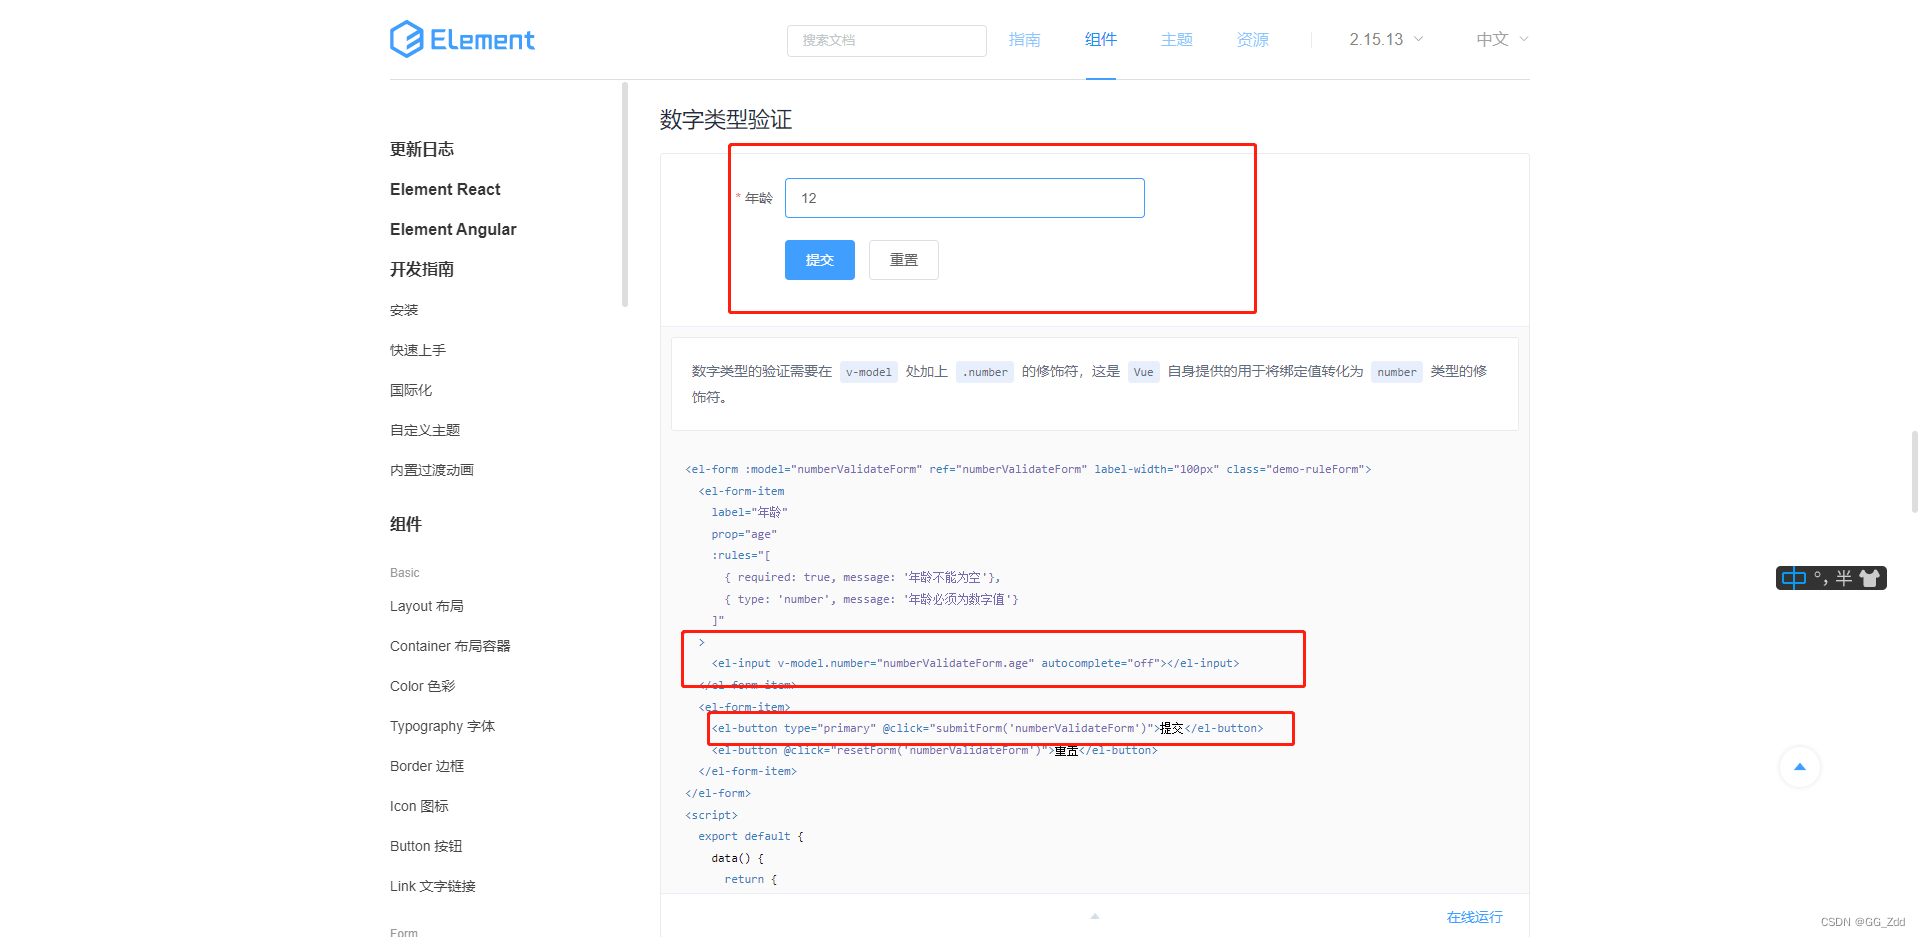Open 安装 in the sidebar
This screenshot has width=1920, height=937.
(404, 310)
